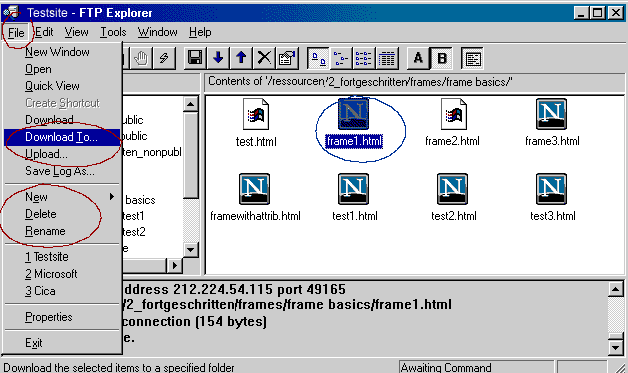Open recent connection 3 Cica

click(x=62, y=291)
